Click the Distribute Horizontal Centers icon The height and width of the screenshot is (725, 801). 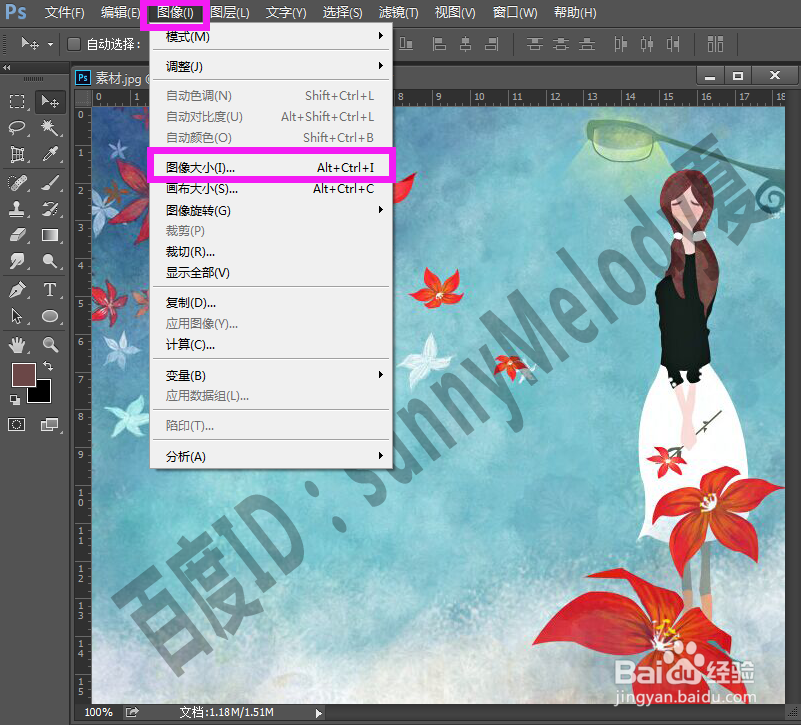click(647, 44)
